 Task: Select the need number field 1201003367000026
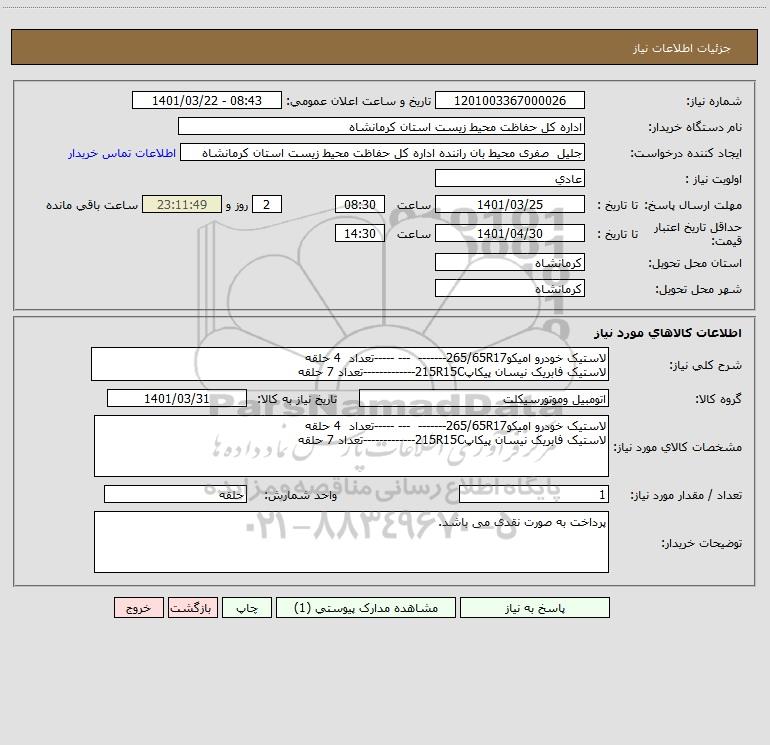[510, 100]
